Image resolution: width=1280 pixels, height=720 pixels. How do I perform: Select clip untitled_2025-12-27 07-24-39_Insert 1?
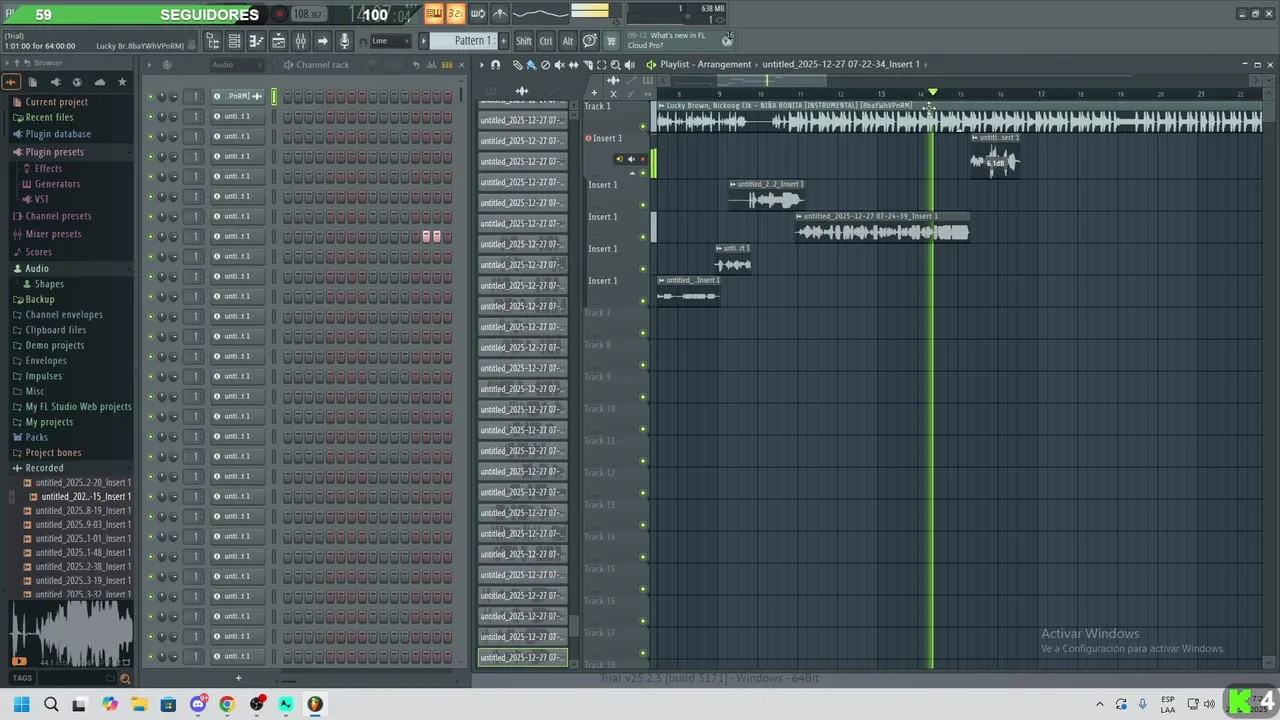click(882, 227)
